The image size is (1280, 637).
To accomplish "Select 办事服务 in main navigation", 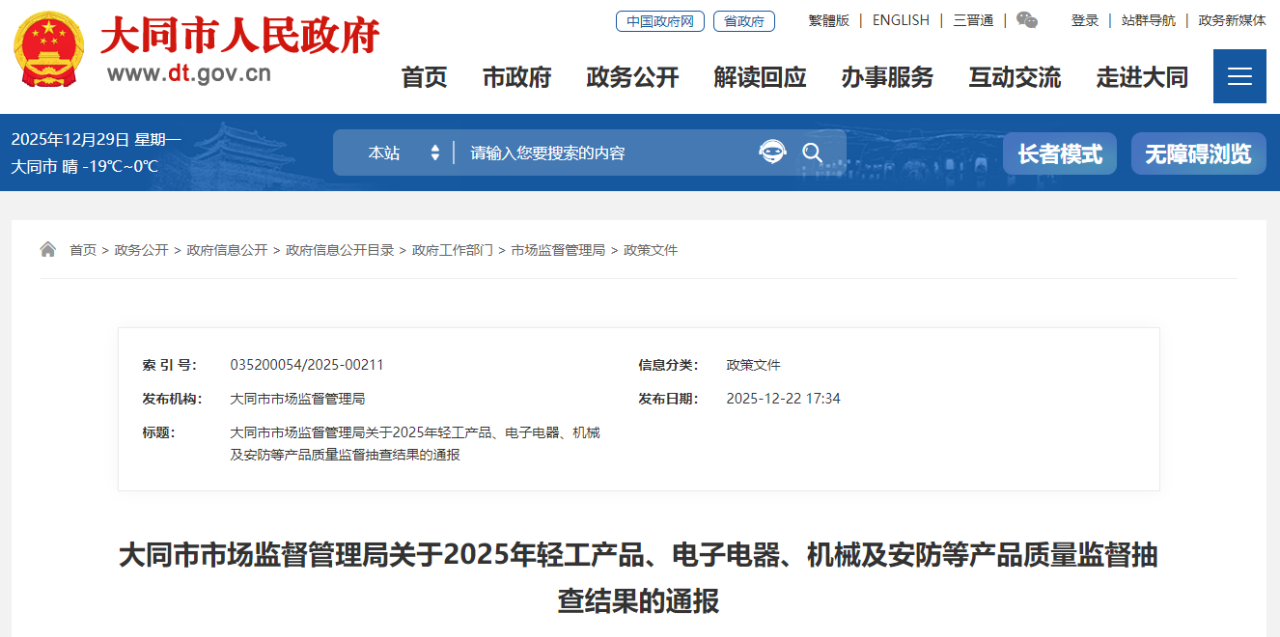I will click(x=887, y=77).
